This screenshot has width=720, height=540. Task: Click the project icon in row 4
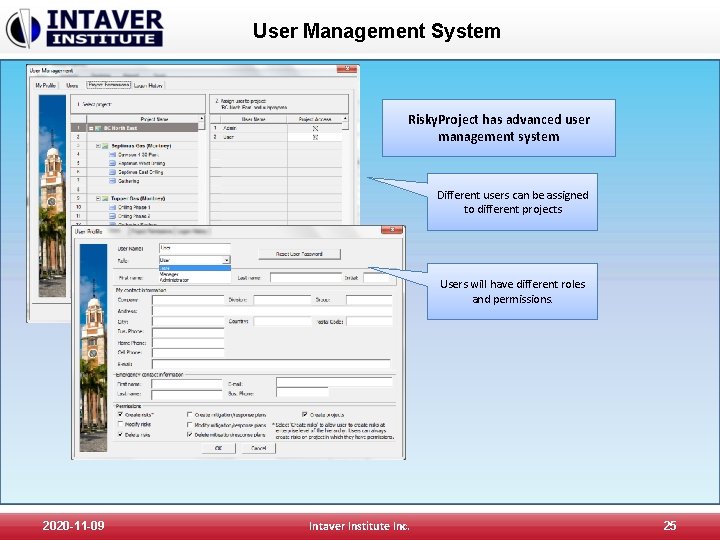tap(112, 155)
